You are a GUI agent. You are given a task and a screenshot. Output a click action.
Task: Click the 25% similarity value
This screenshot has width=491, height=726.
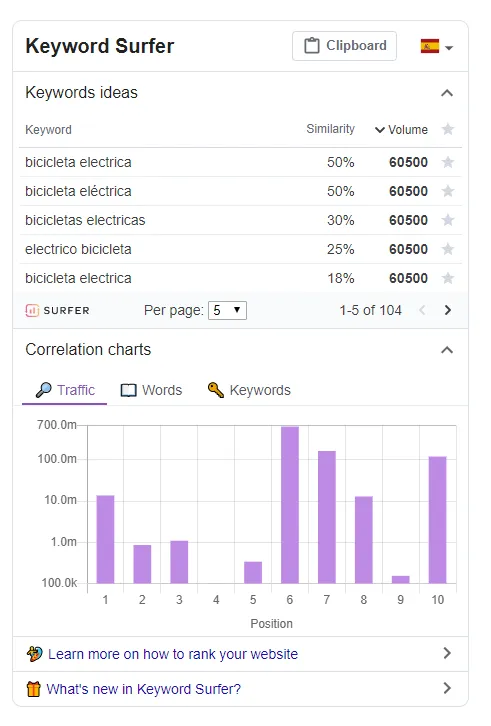(340, 249)
